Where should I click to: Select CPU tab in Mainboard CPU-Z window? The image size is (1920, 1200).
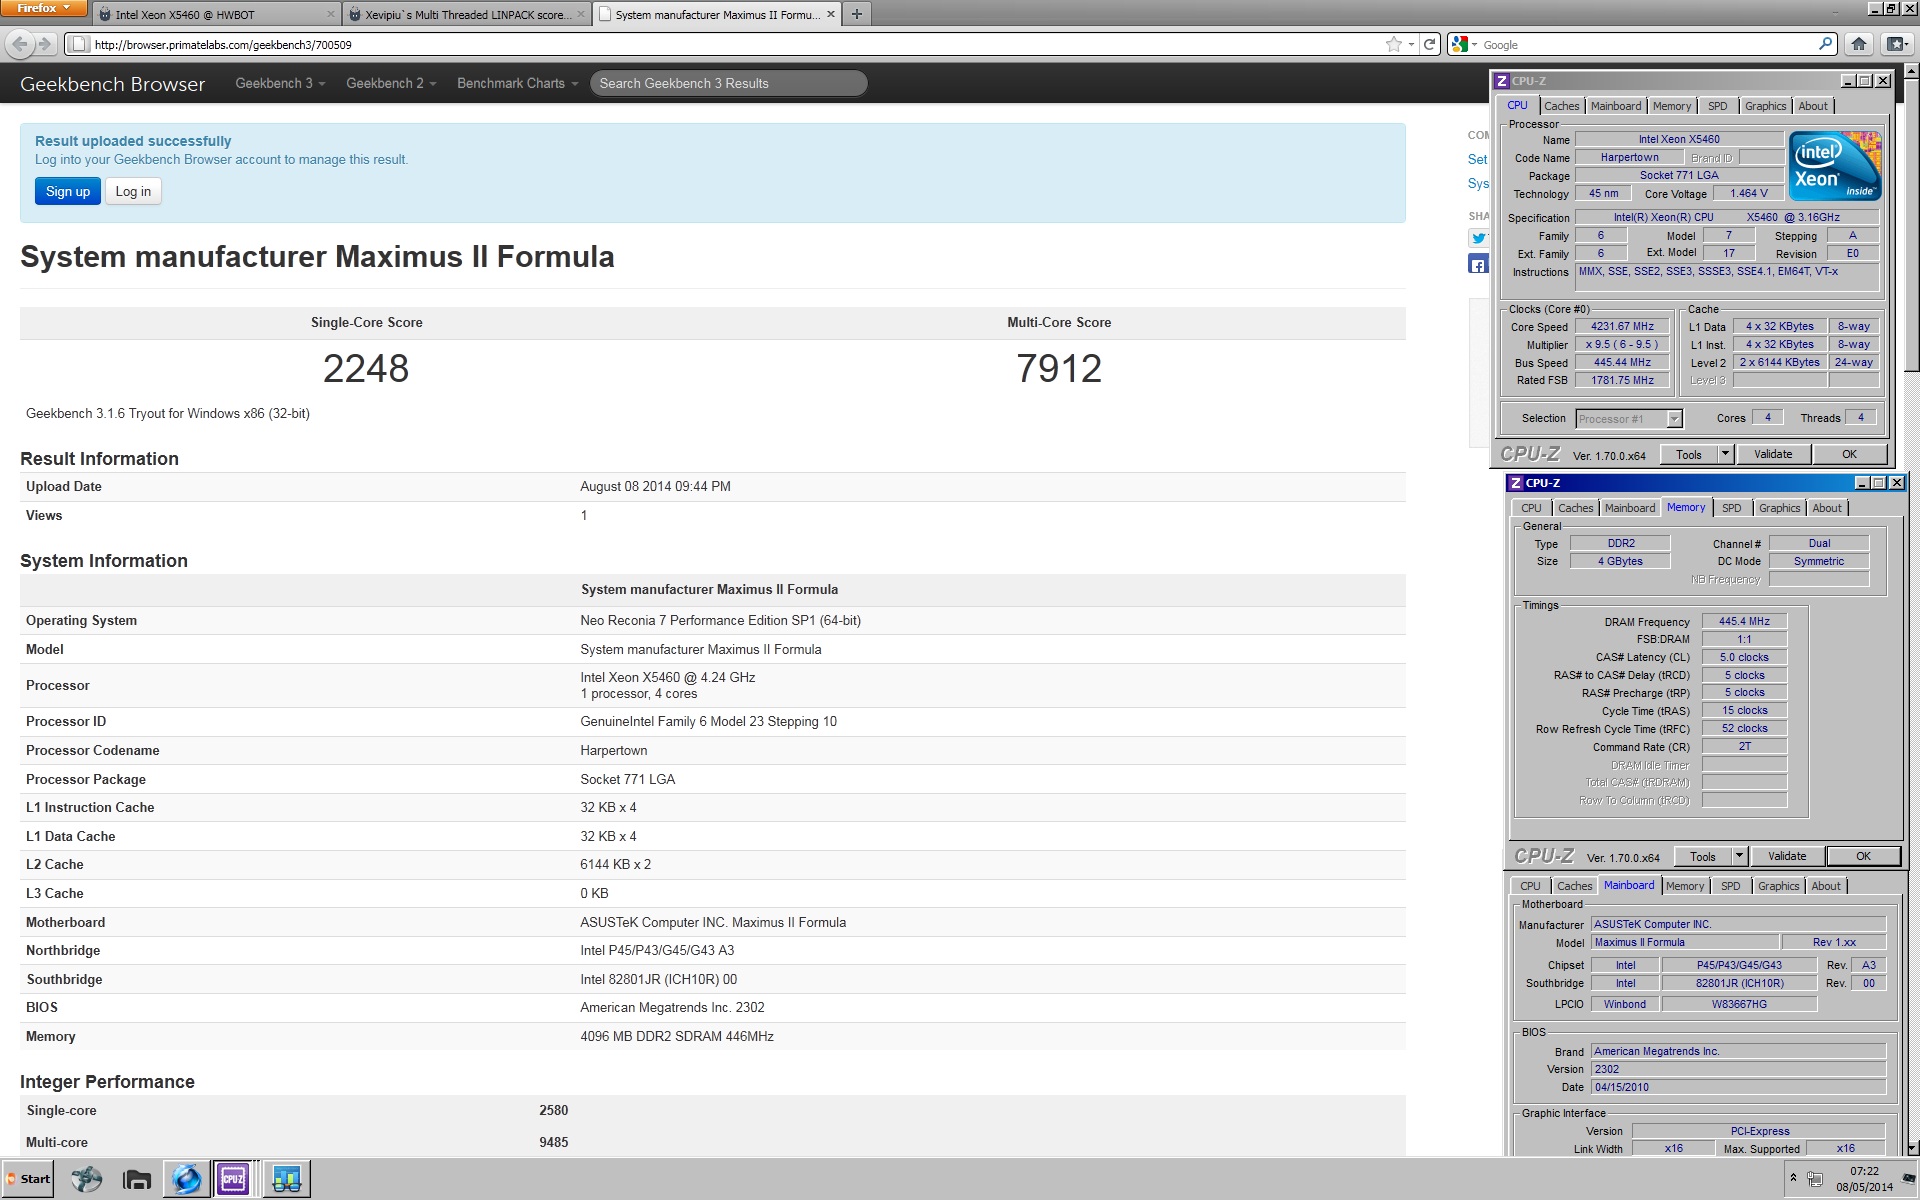point(1530,886)
